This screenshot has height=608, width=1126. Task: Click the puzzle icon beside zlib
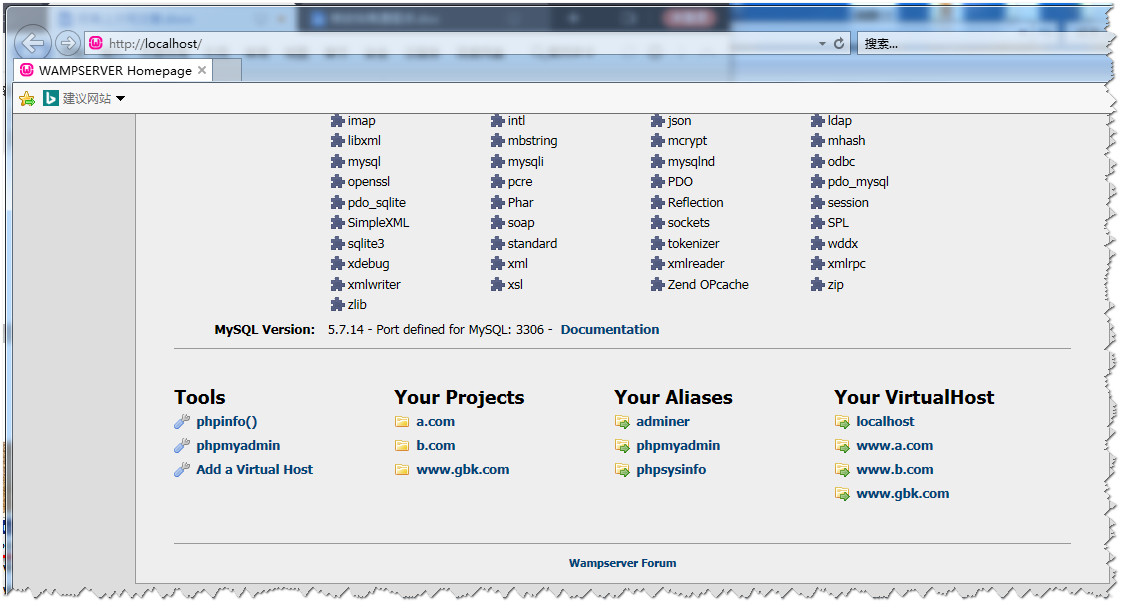pyautogui.click(x=338, y=305)
